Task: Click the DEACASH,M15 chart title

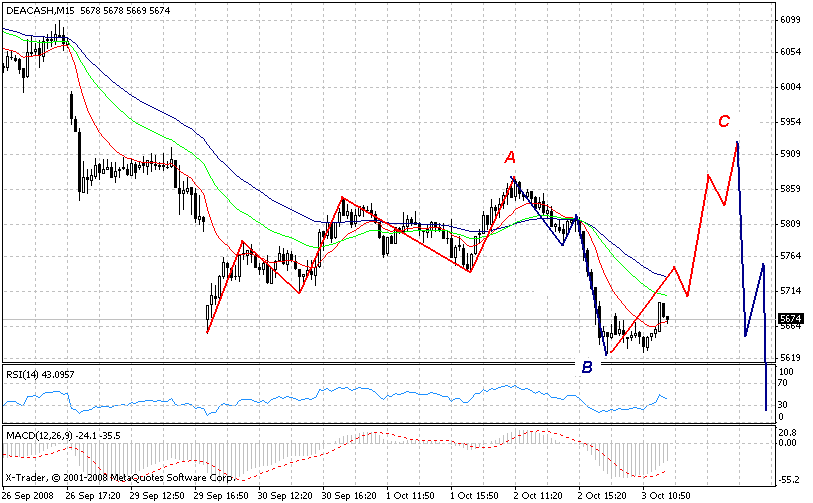Action: pyautogui.click(x=39, y=10)
